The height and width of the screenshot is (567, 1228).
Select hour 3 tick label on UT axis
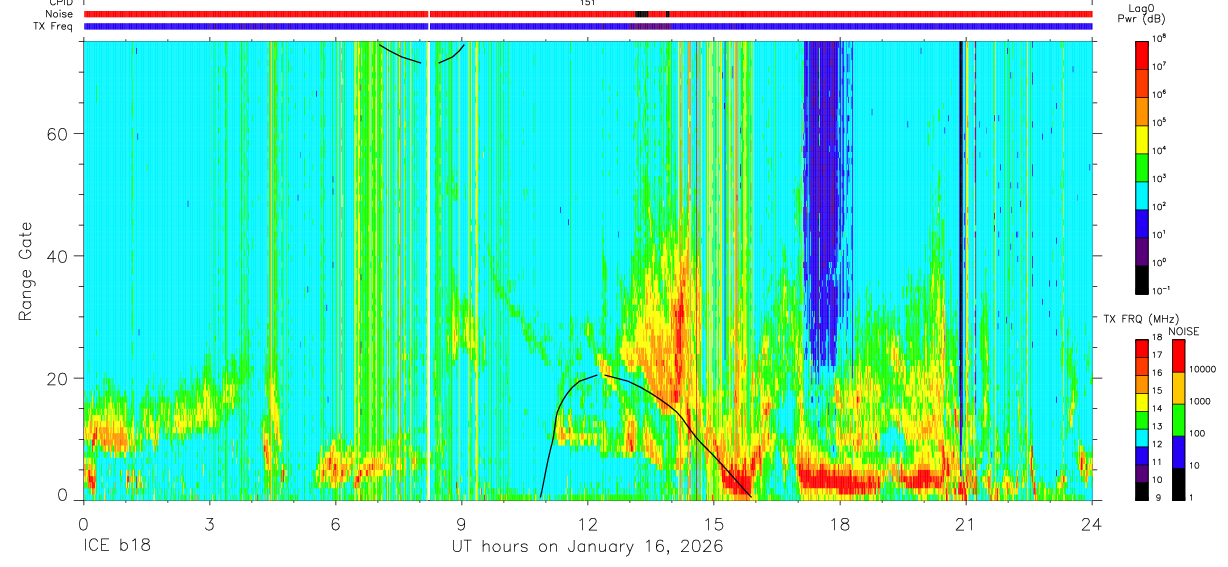tap(209, 523)
